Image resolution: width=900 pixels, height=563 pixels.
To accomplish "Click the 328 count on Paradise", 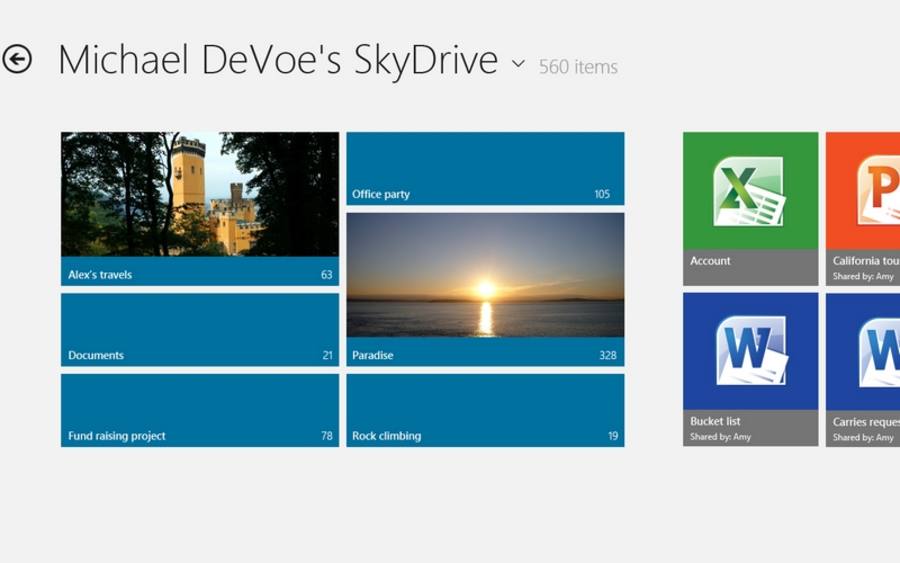I will point(608,355).
